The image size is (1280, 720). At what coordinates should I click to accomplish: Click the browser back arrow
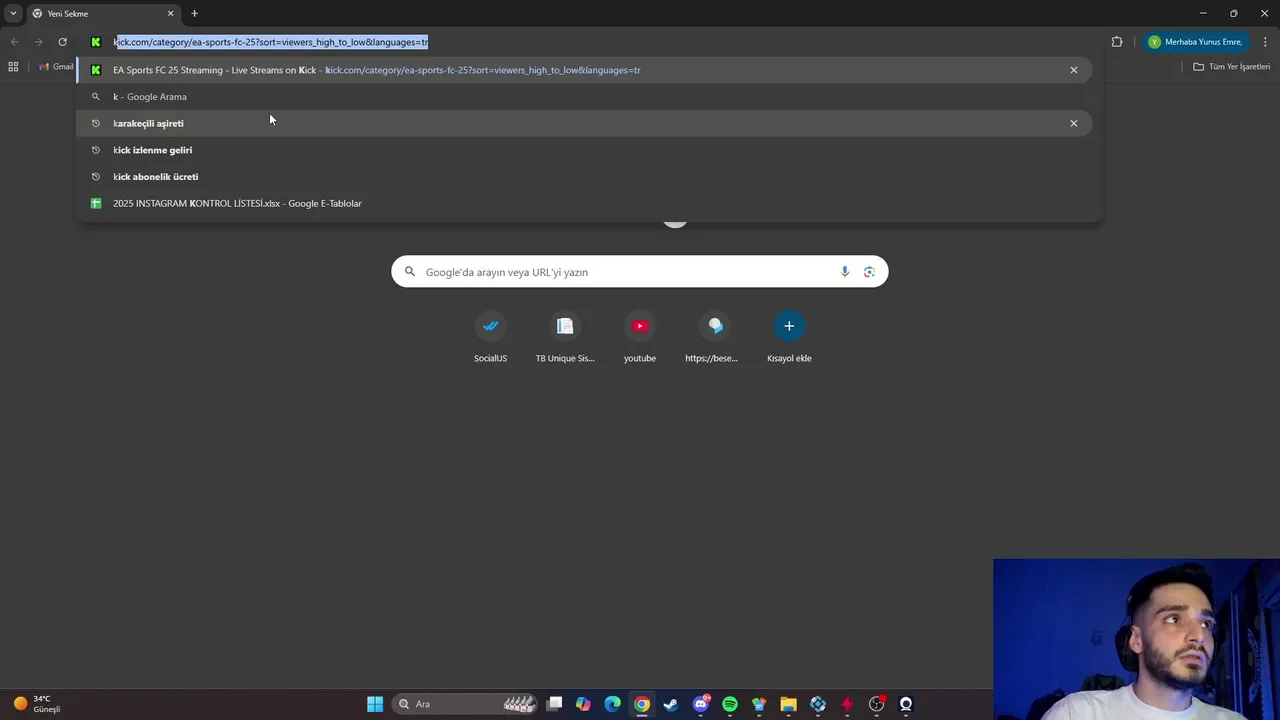tap(14, 42)
